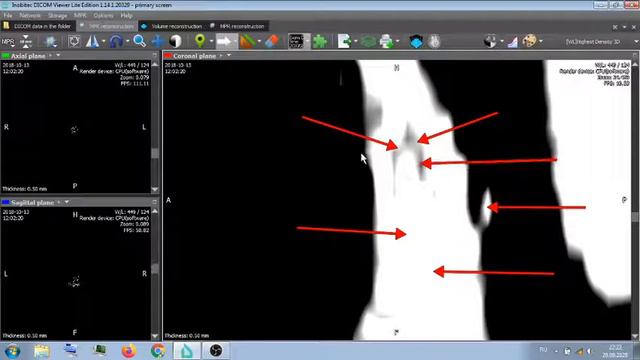The width and height of the screenshot is (640, 360).
Task: Open dropdown arrow next to blue arc tool
Action: [128, 41]
